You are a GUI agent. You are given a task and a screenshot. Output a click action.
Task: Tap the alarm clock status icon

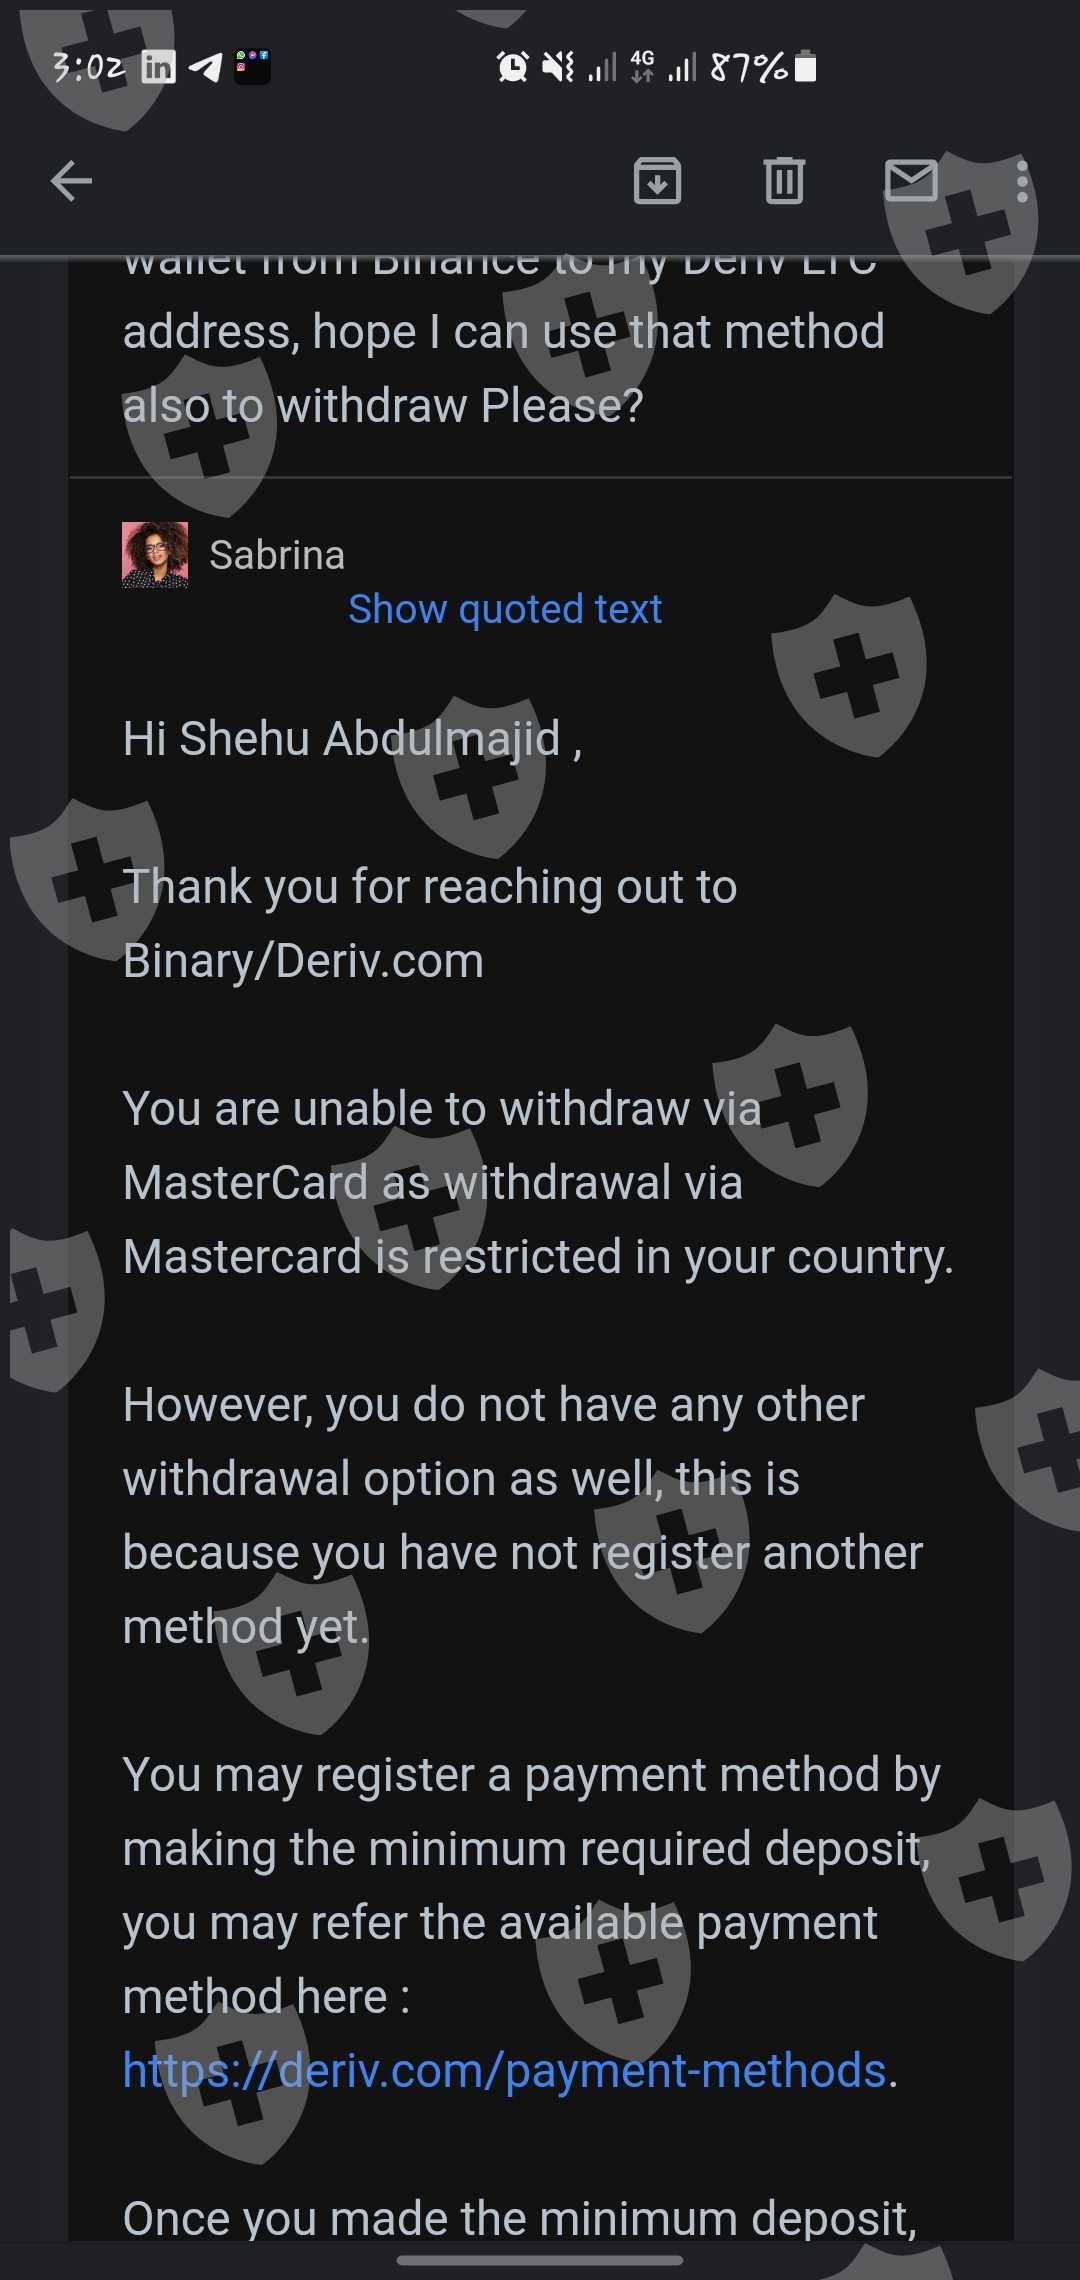coord(513,67)
